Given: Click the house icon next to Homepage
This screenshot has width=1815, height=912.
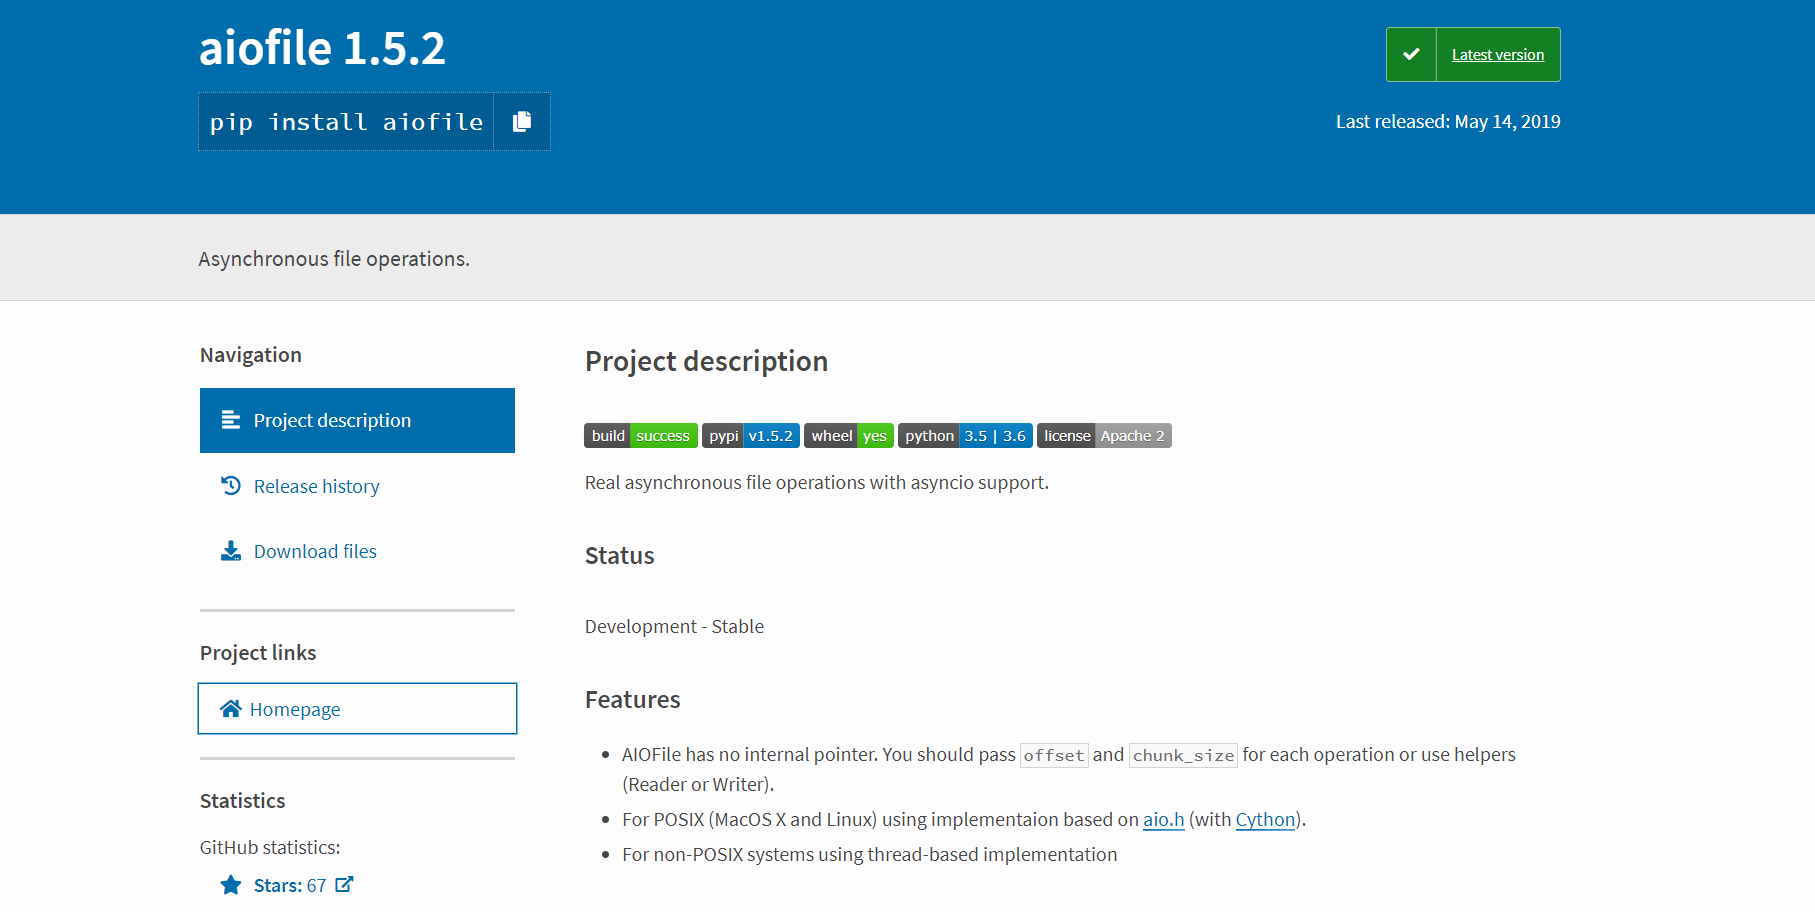Looking at the screenshot, I should pos(231,708).
